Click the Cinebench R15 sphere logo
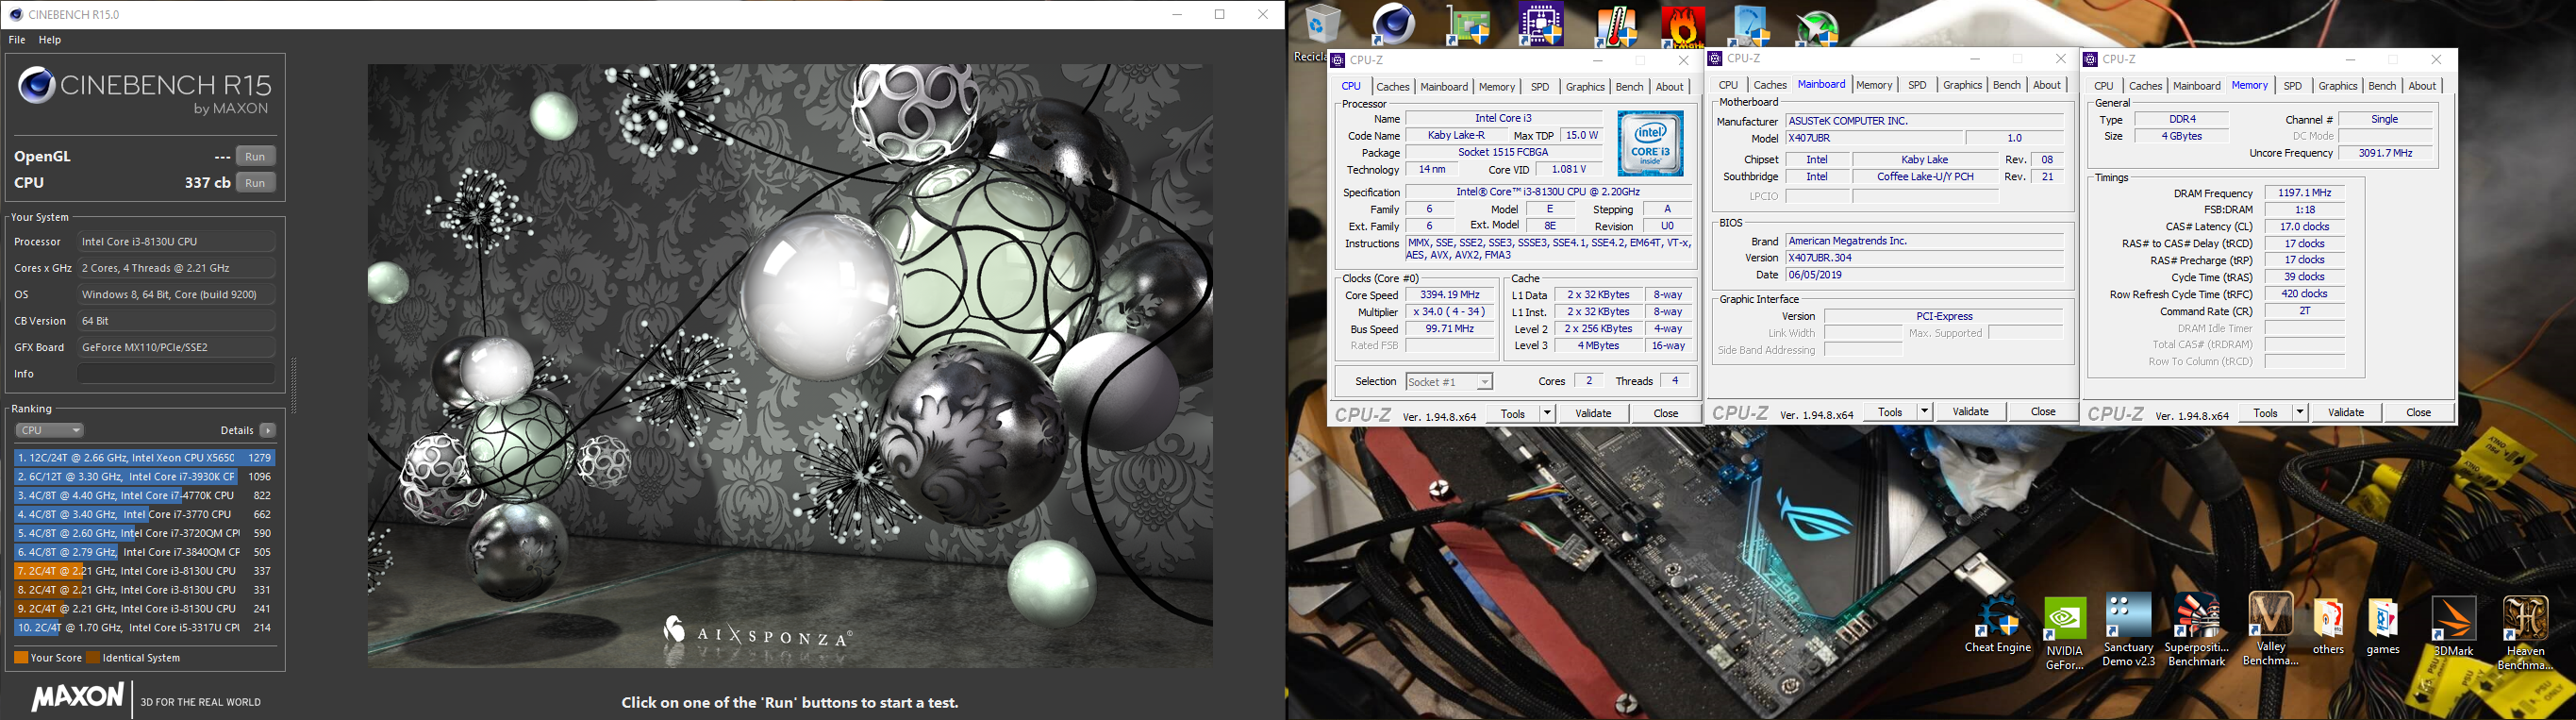The height and width of the screenshot is (720, 2576). tap(37, 86)
